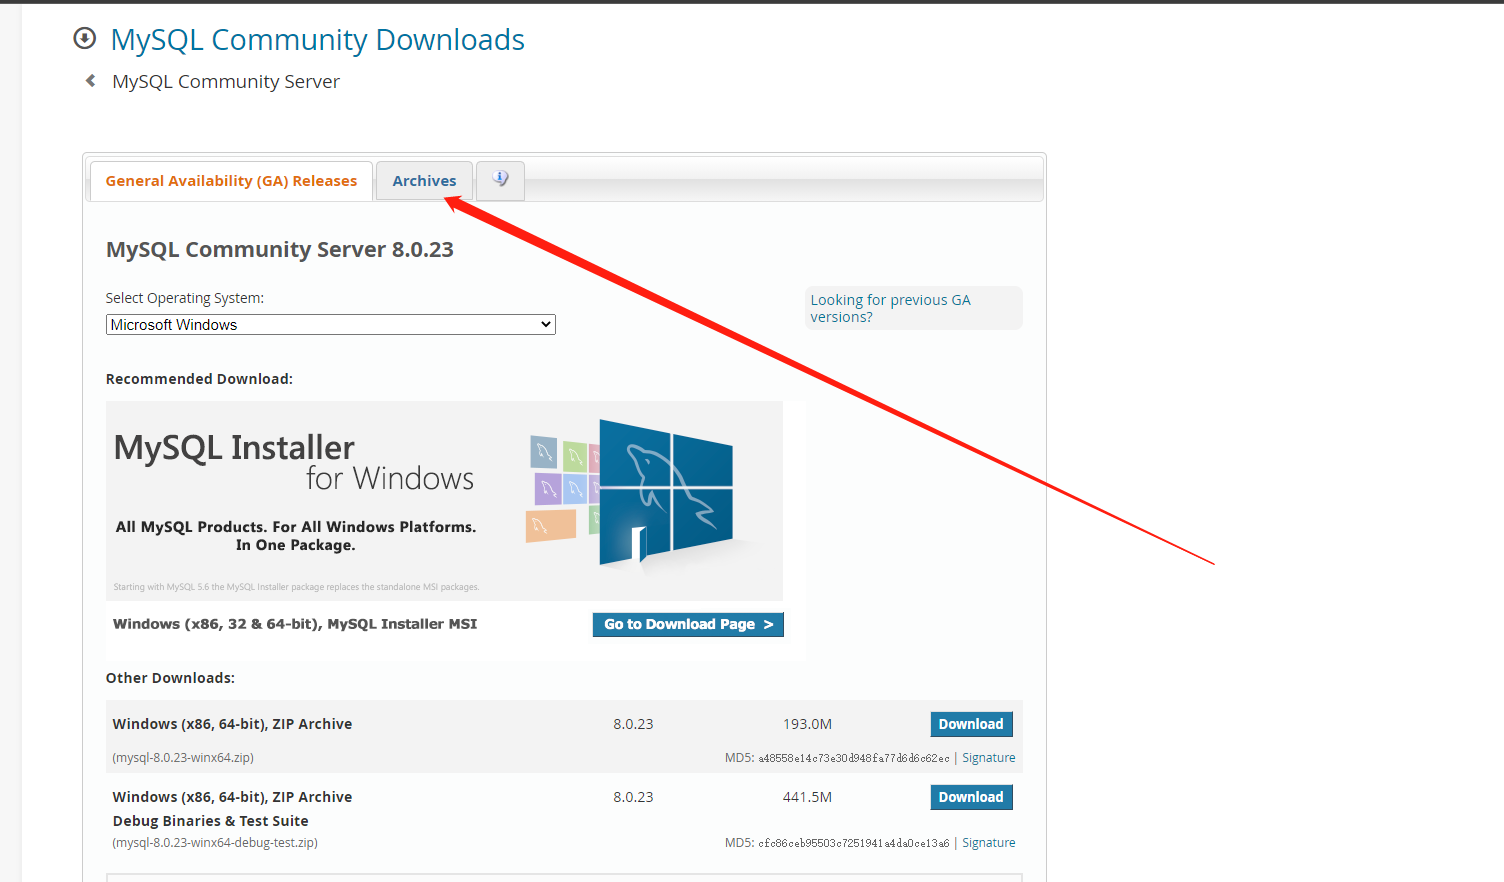Click Debug Binaries & Test Suite text

(211, 821)
